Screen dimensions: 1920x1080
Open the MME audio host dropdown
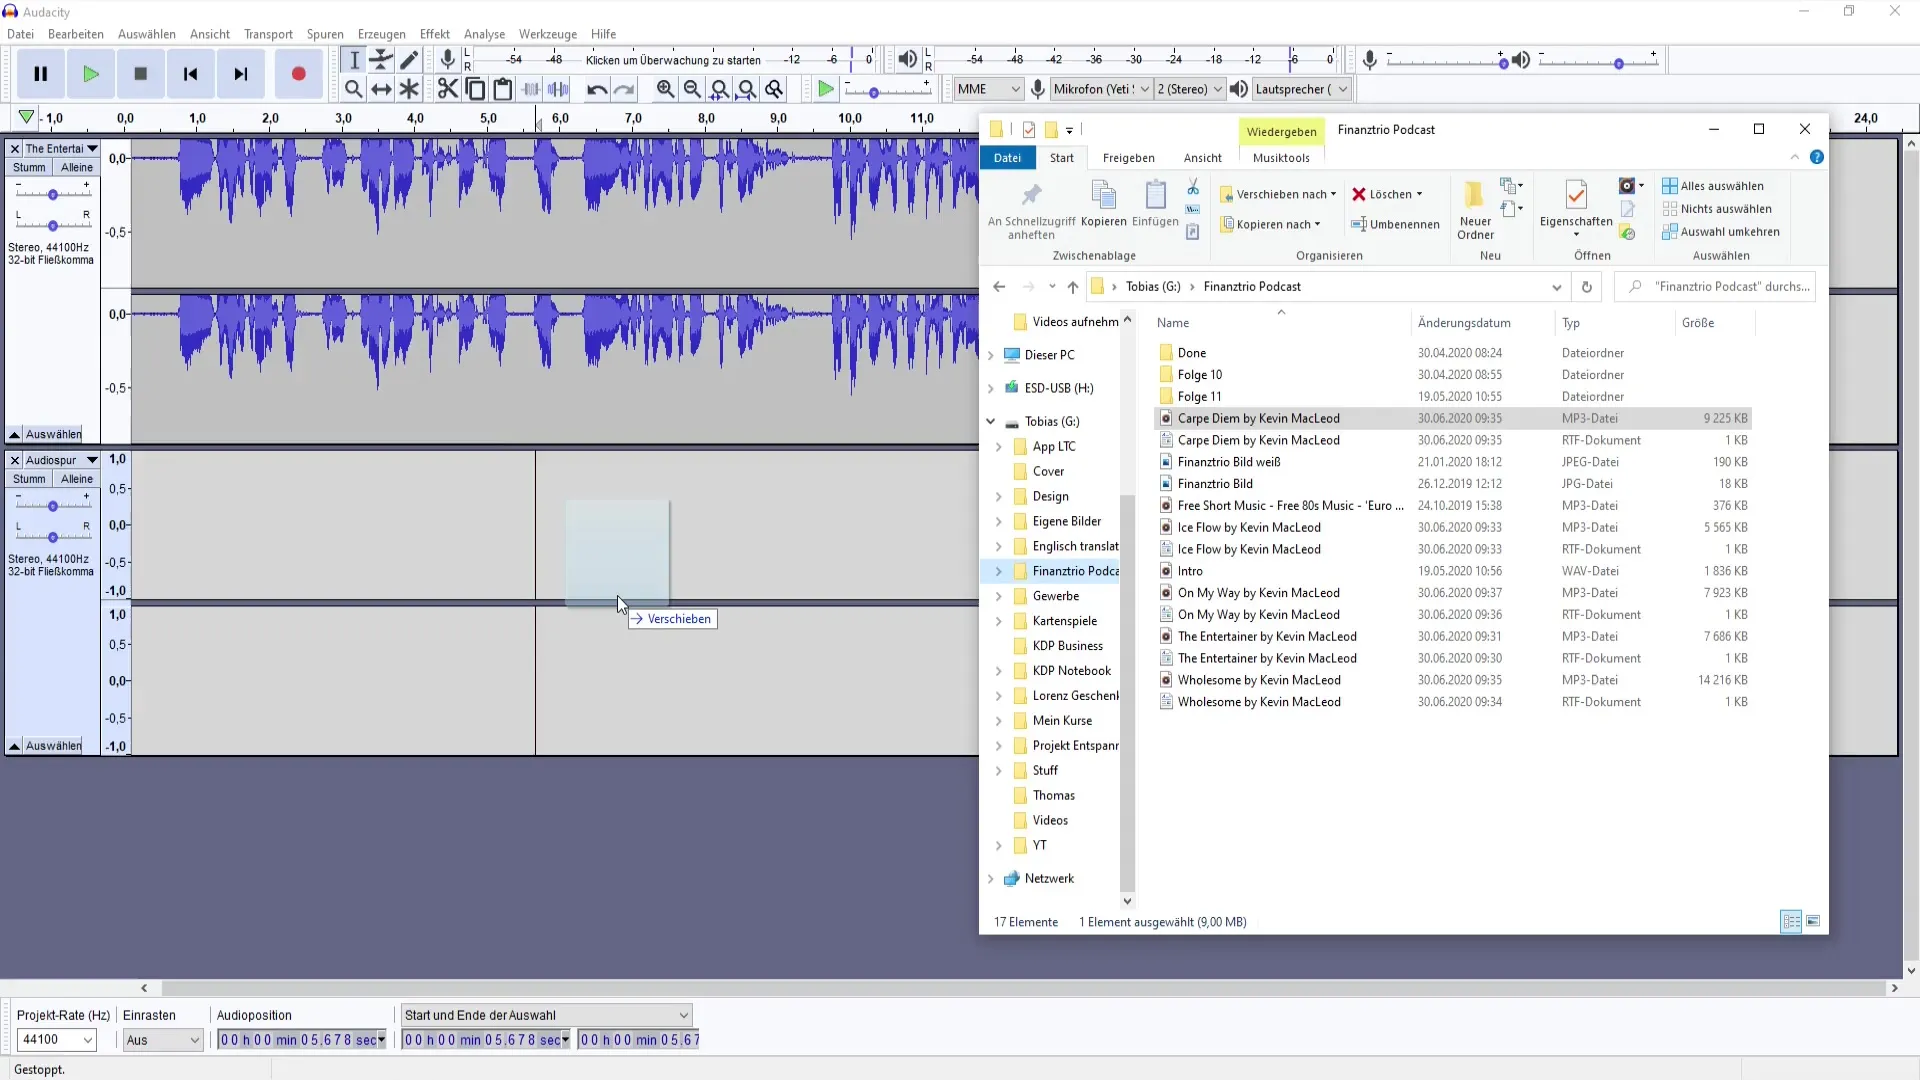[x=988, y=89]
